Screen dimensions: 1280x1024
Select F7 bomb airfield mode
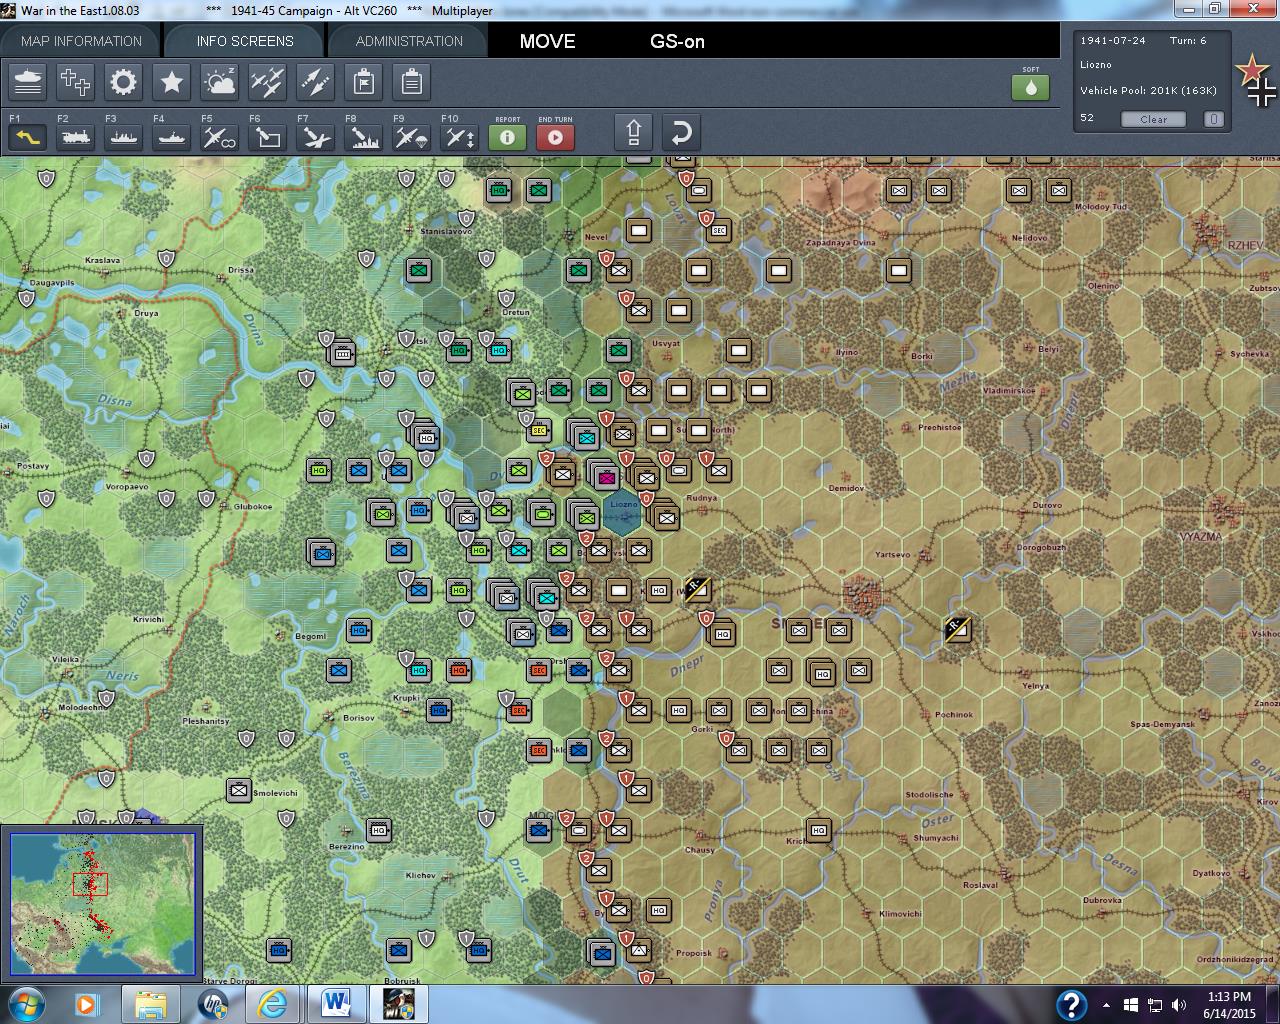[x=316, y=137]
